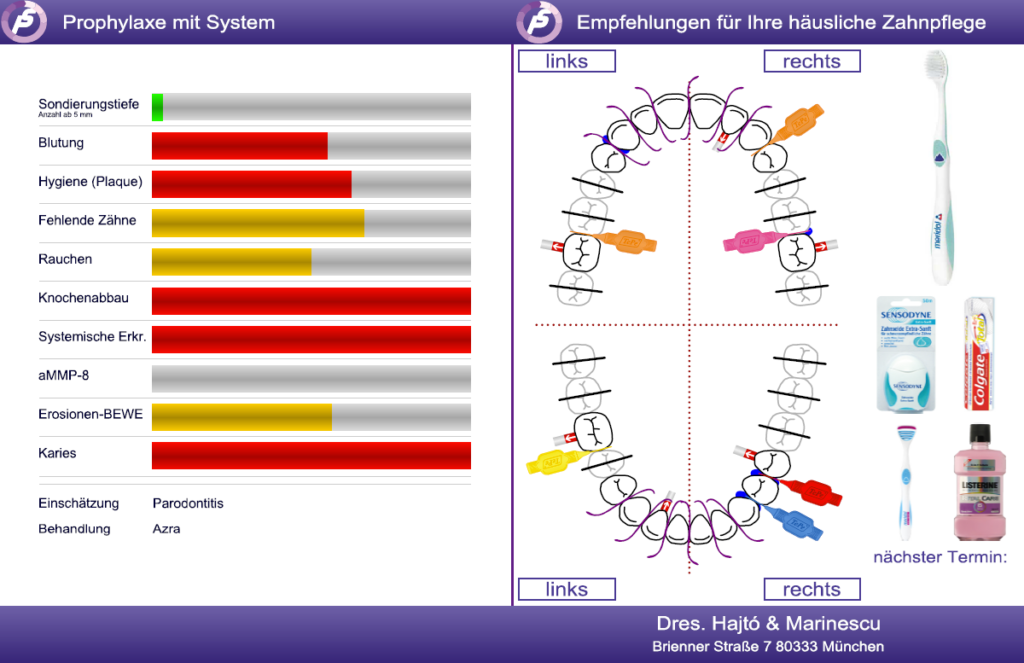Click the Rauchen yellow bar
The image size is (1024, 663).
coord(232,262)
